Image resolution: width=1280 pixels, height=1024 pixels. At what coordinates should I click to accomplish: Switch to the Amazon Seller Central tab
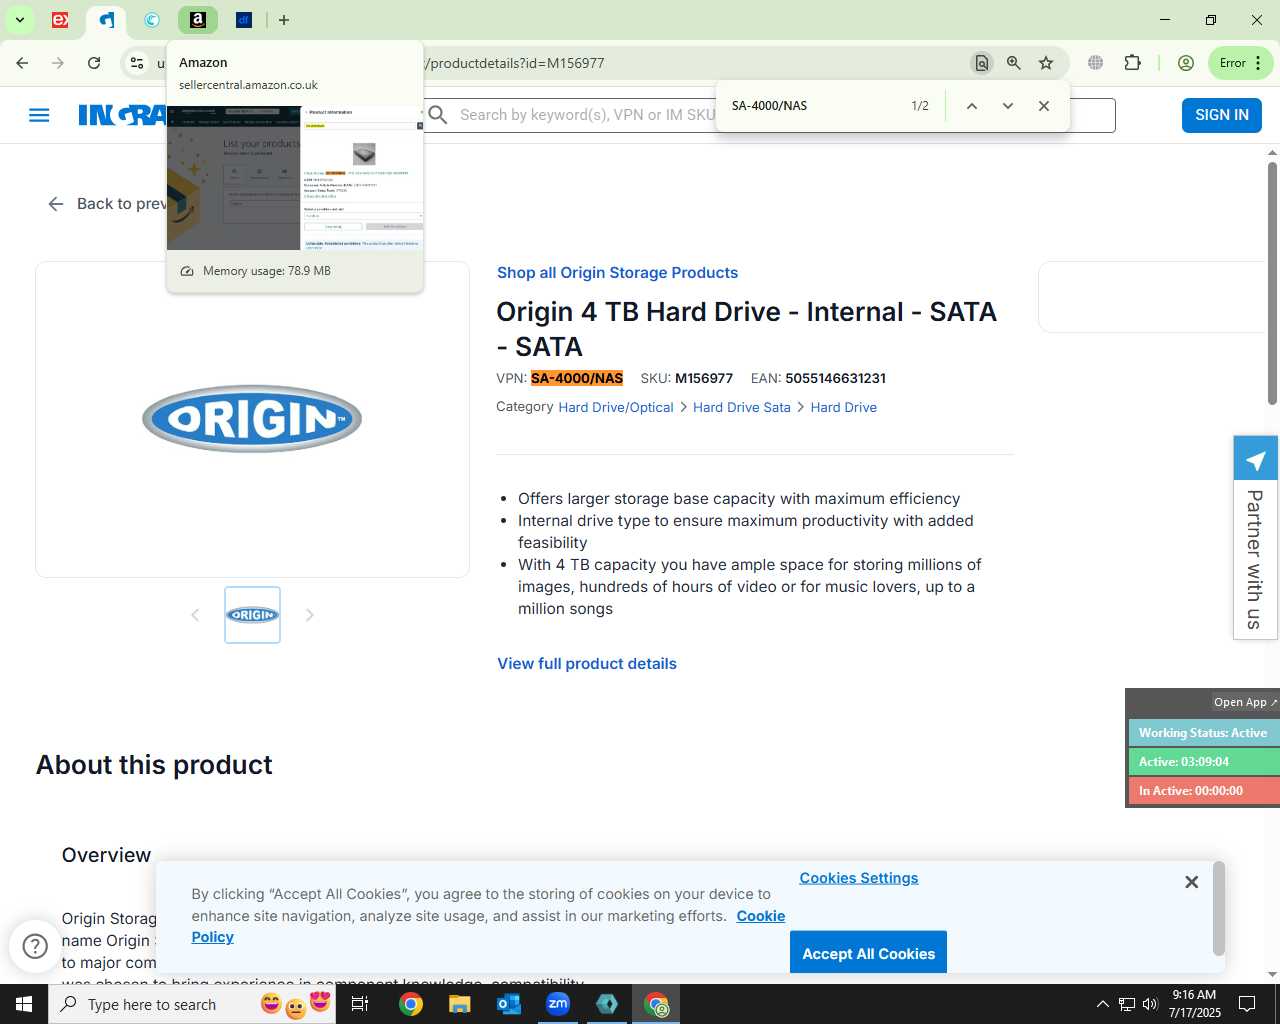click(198, 20)
